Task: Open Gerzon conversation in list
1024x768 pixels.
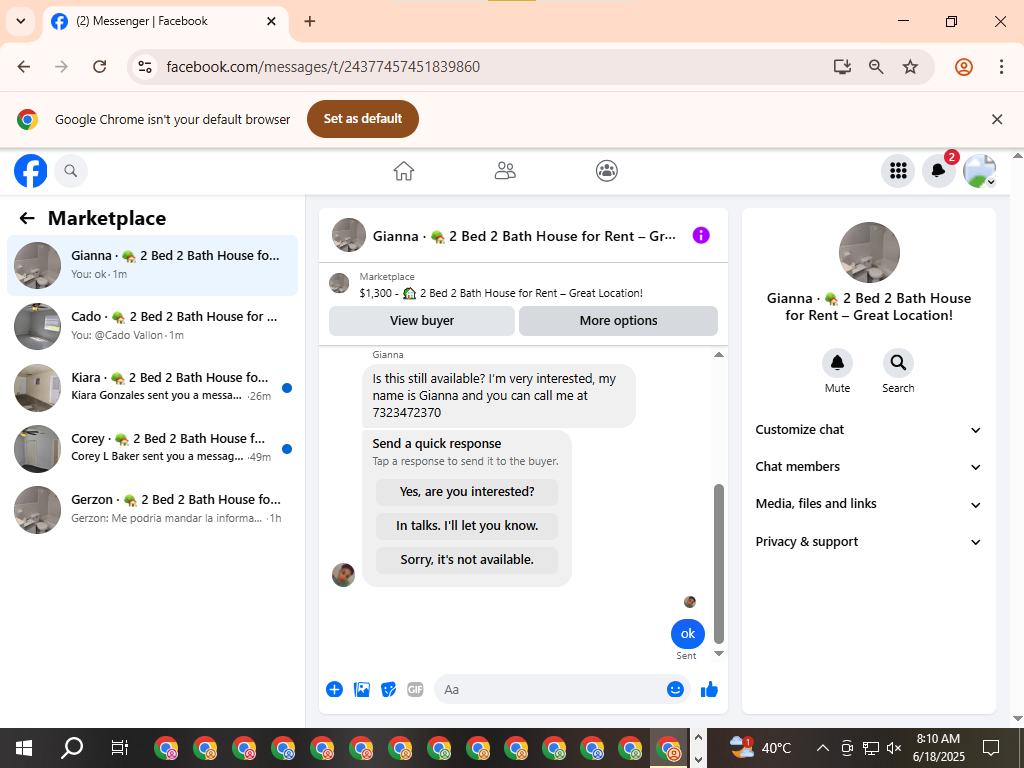Action: [152, 509]
